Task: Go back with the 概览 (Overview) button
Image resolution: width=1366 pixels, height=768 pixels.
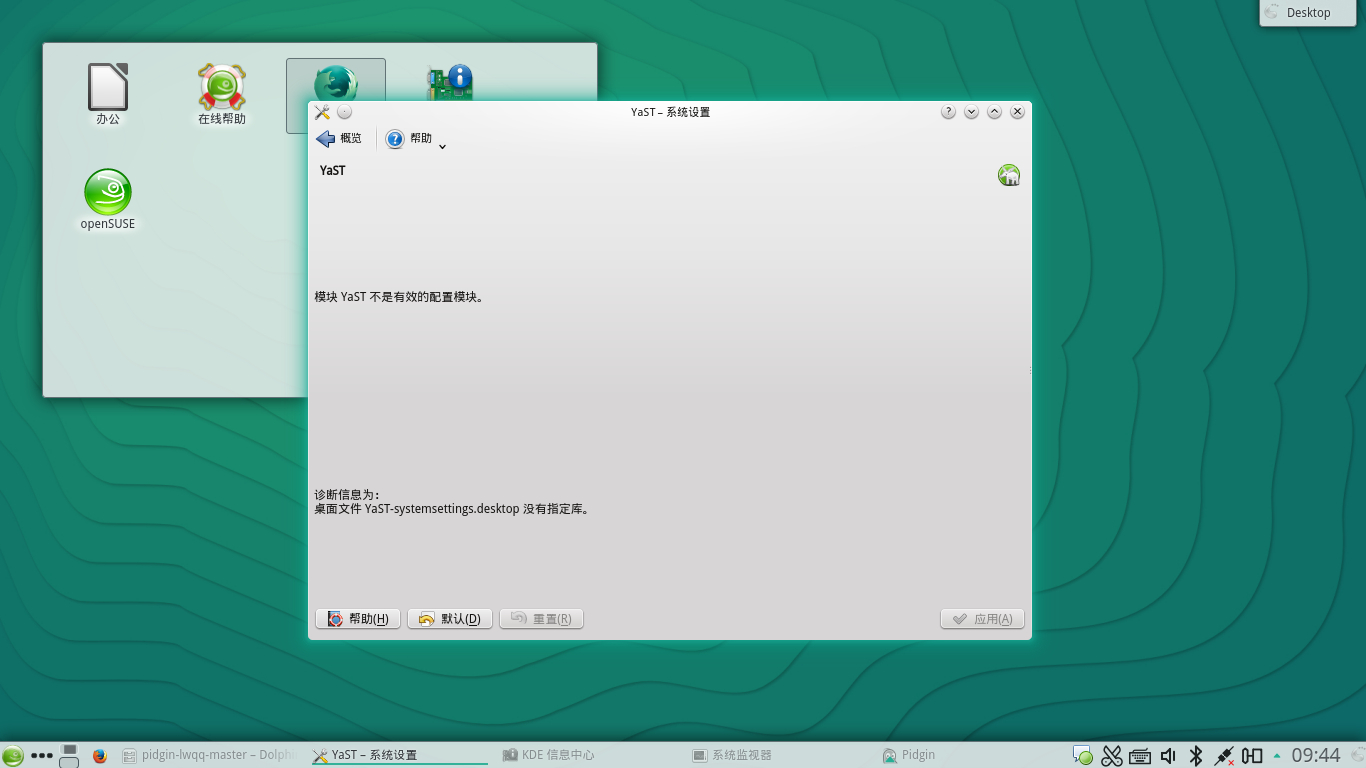Action: click(x=339, y=139)
